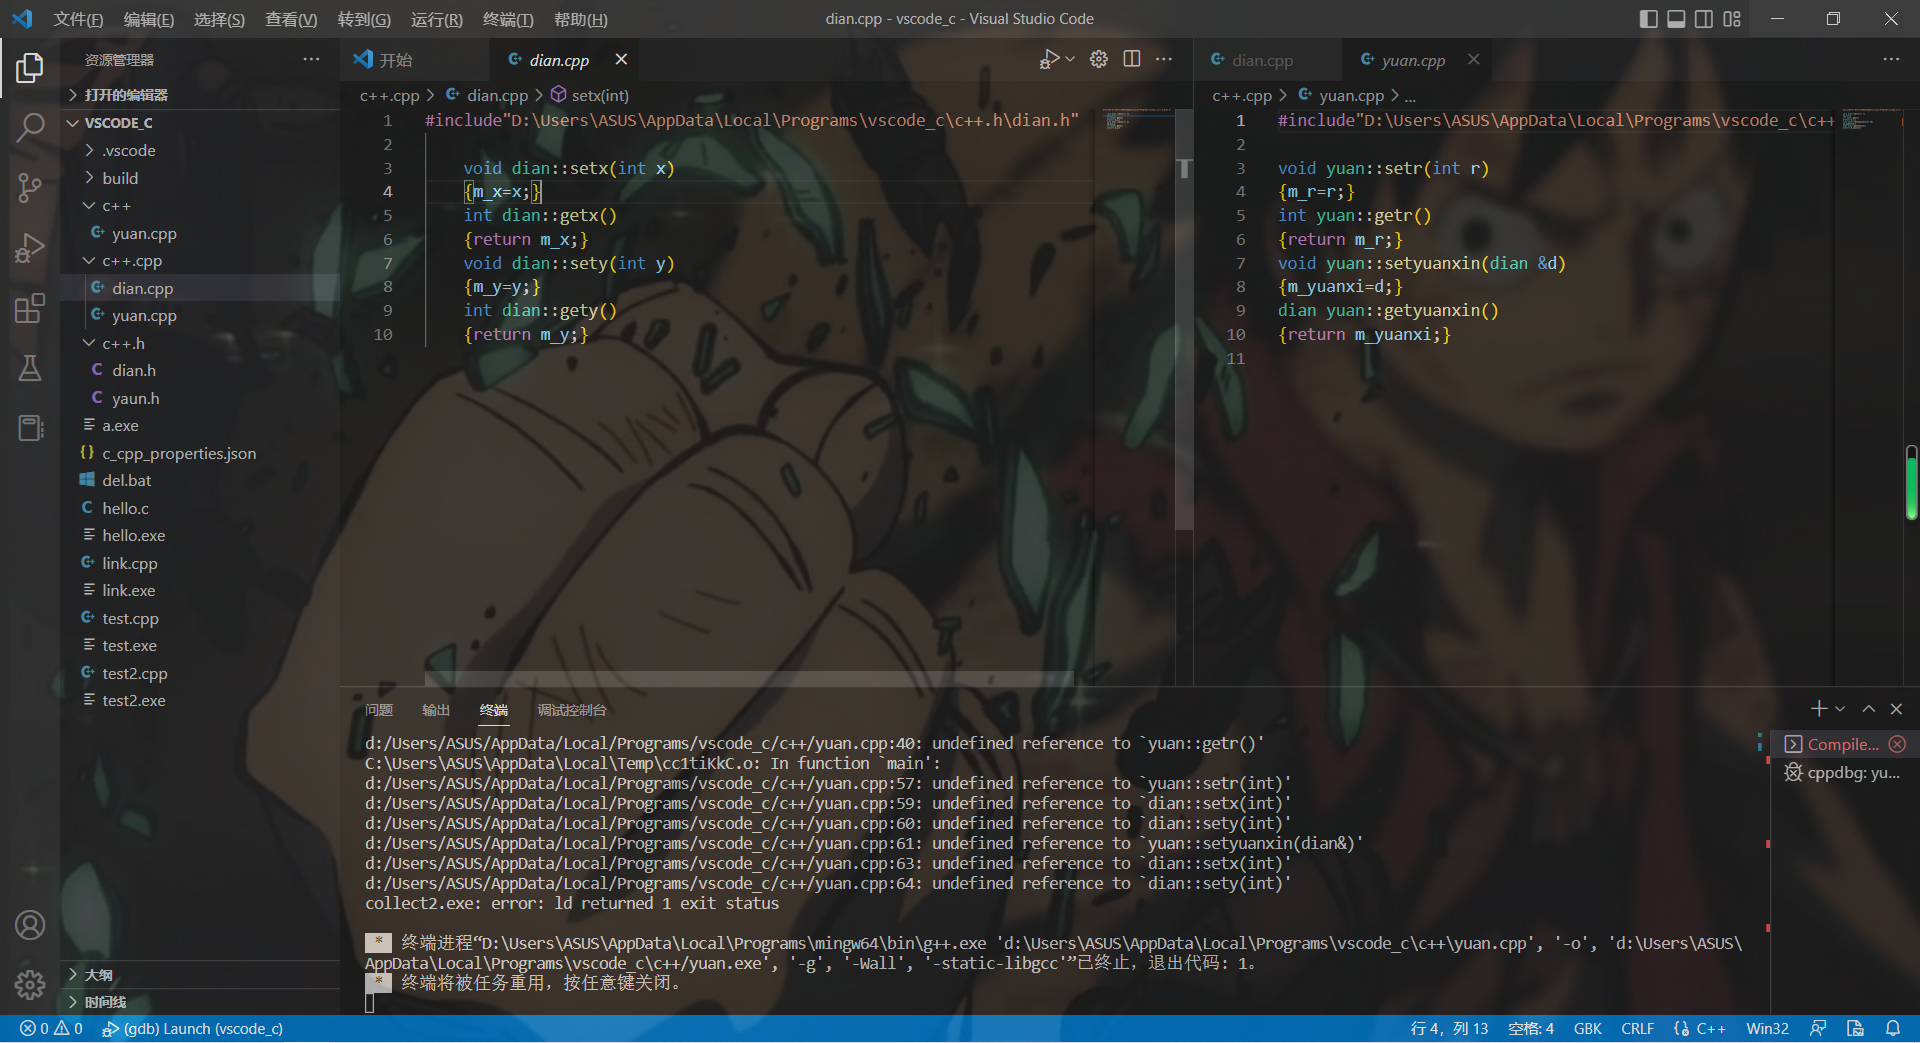Open Explorer panel more actions menu
This screenshot has height=1043, width=1920.
(311, 59)
